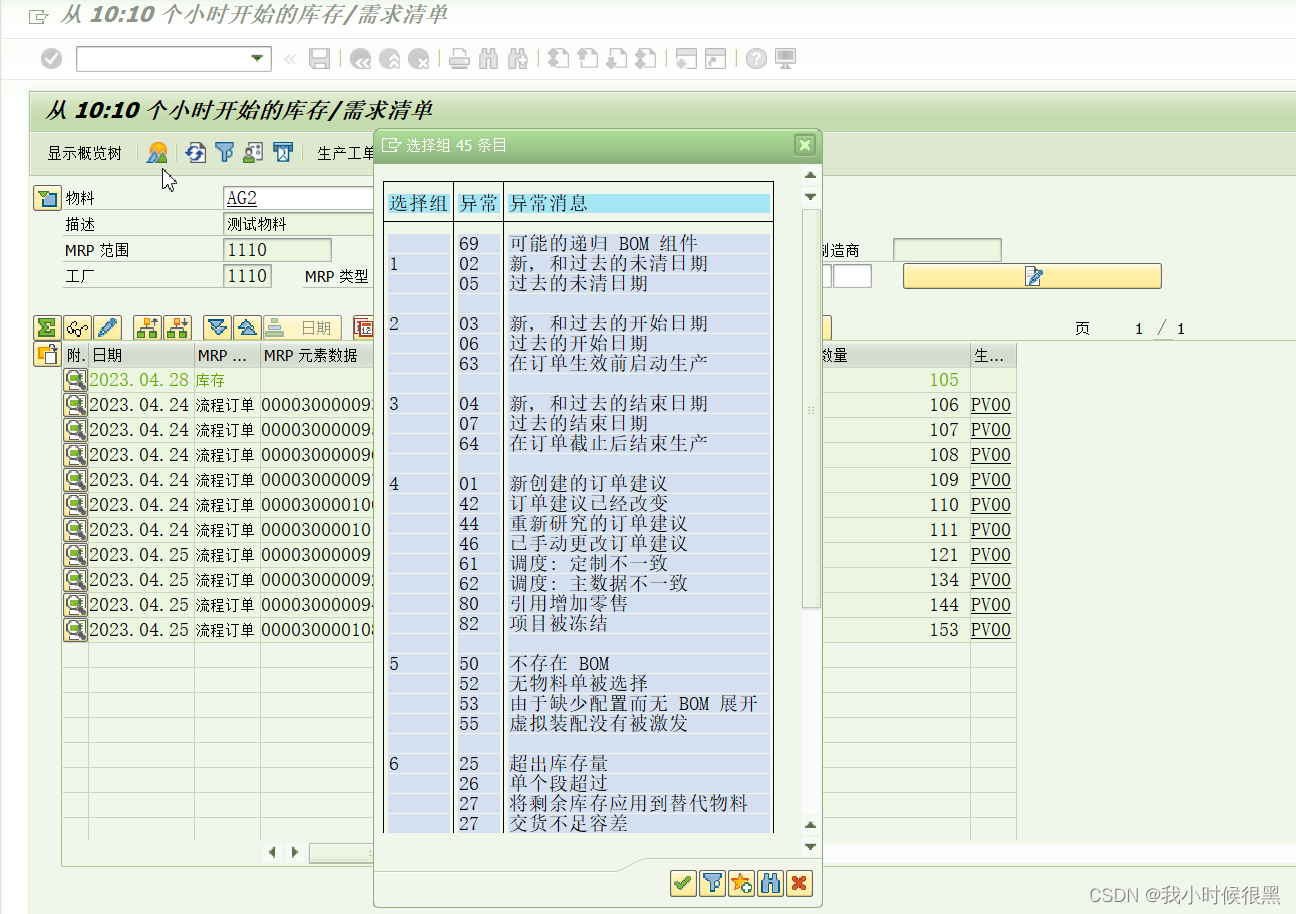Image resolution: width=1296 pixels, height=914 pixels.
Task: Click the wide yellow edit pencil button near 制造商
Action: click(1032, 276)
